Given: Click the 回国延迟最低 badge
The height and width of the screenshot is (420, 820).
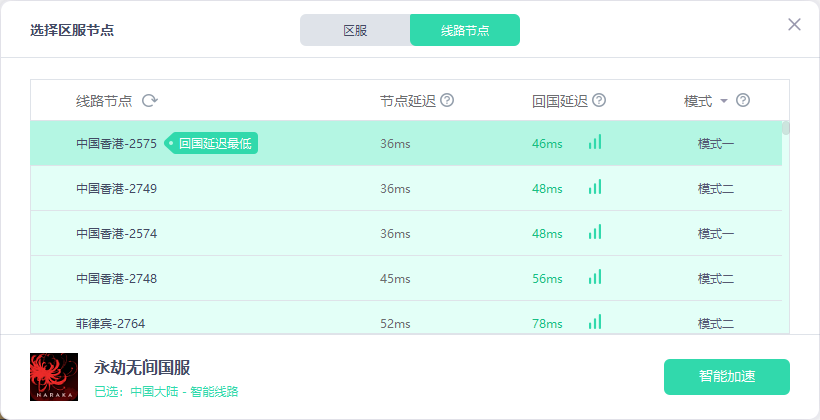Looking at the screenshot, I should 213,144.
